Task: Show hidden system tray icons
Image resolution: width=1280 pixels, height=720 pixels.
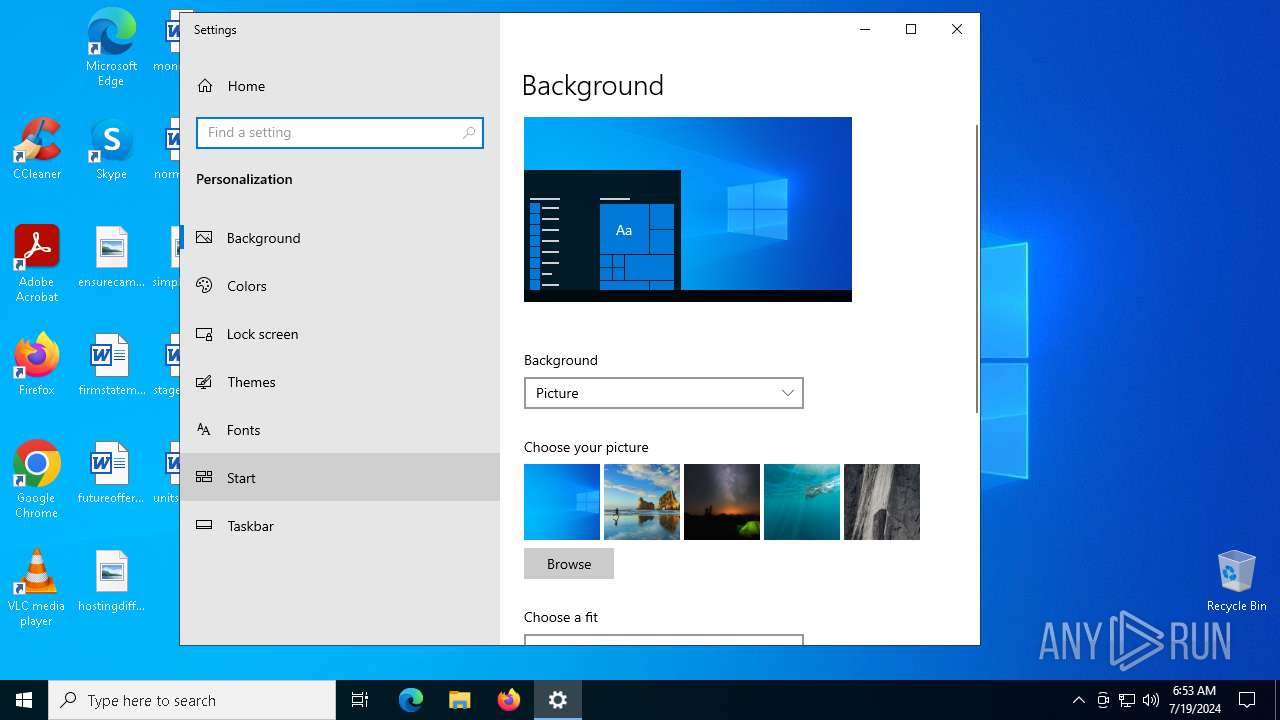Action: [x=1079, y=700]
